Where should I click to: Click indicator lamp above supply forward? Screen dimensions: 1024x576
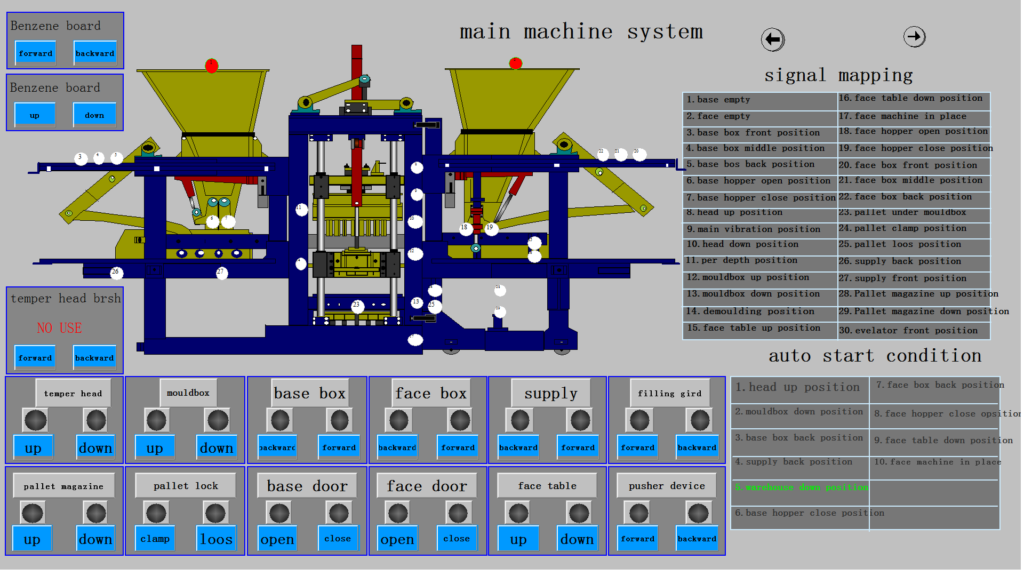coord(580,421)
